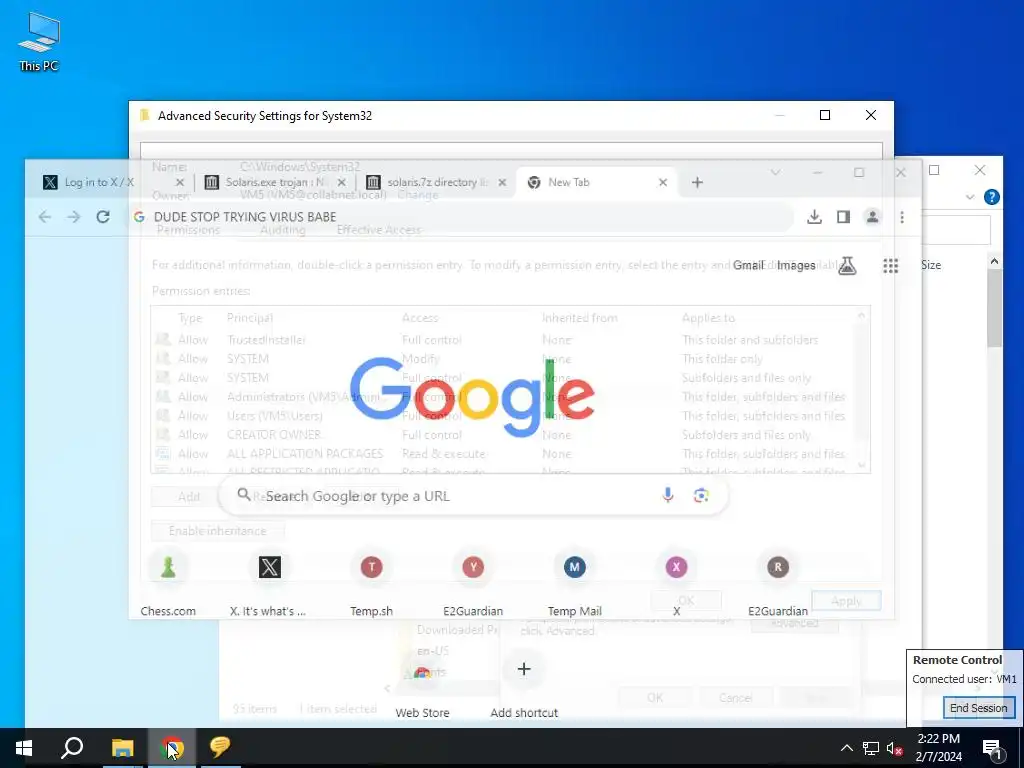Open This PC desktop icon
Screen dimensions: 1024x768
pyautogui.click(x=39, y=42)
